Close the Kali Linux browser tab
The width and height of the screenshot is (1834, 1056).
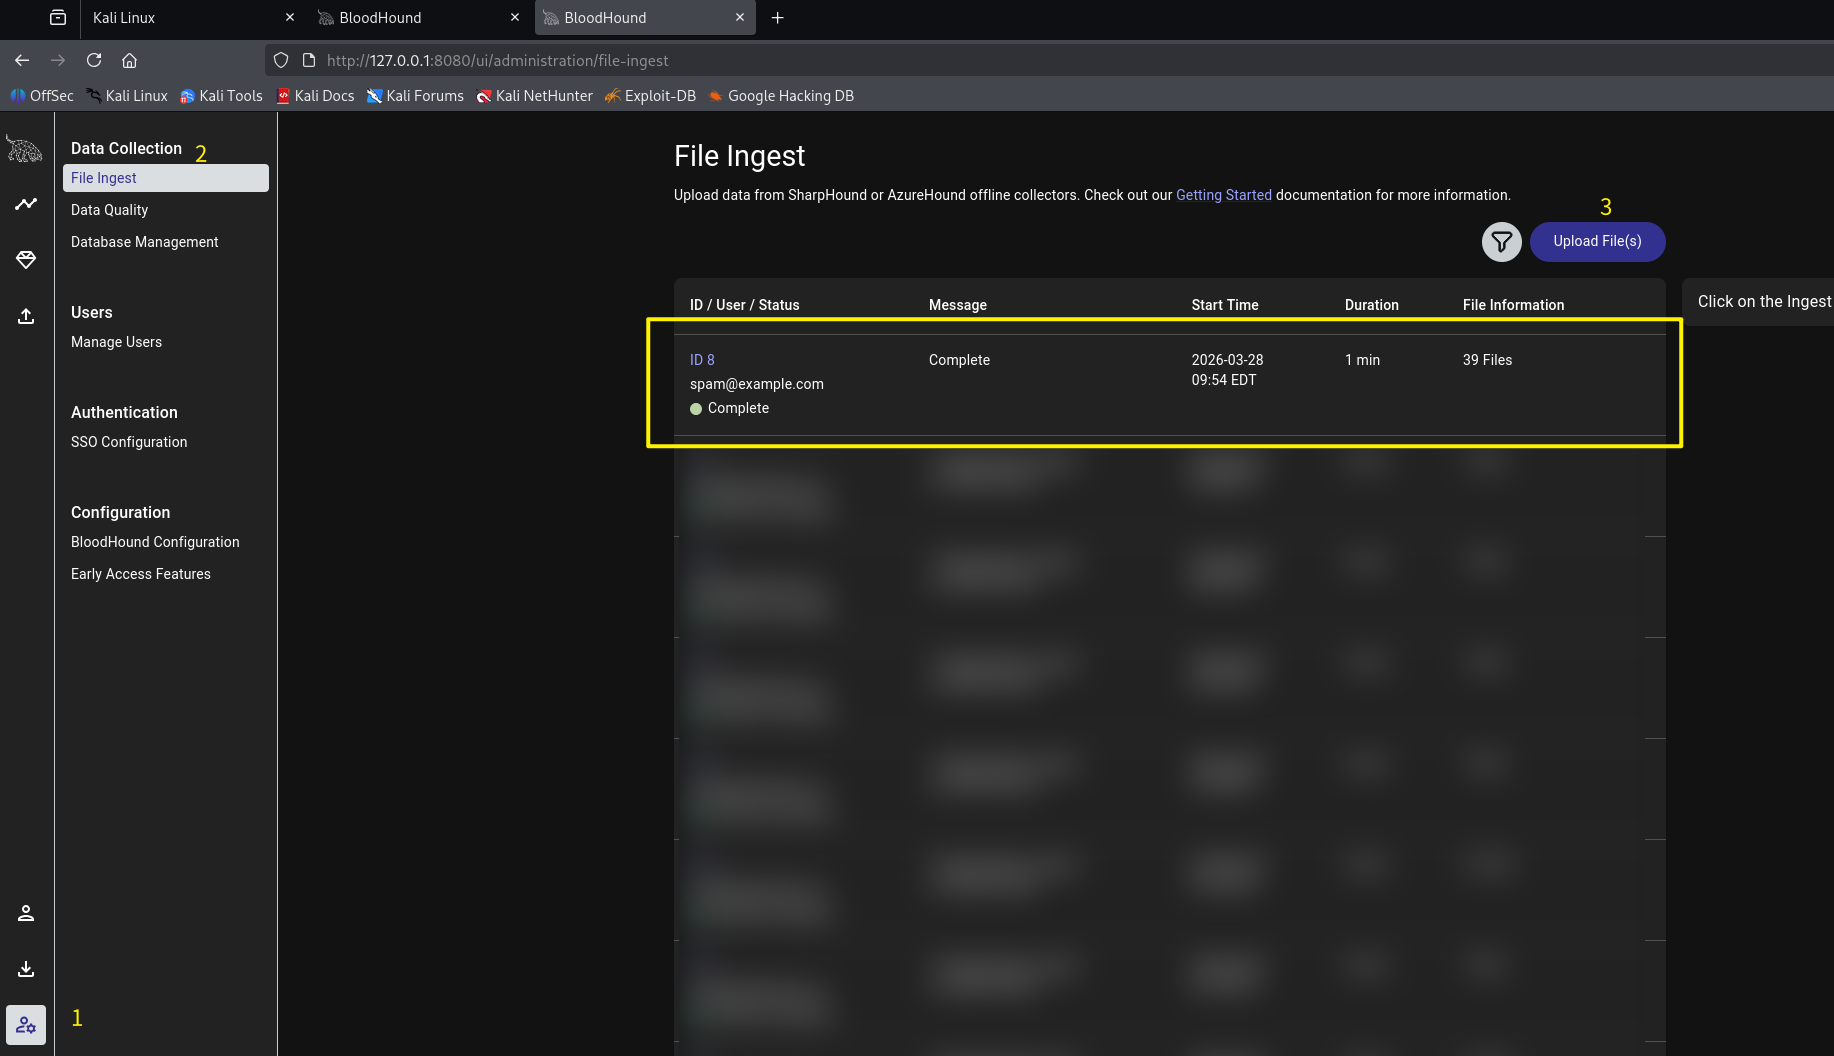[x=290, y=18]
